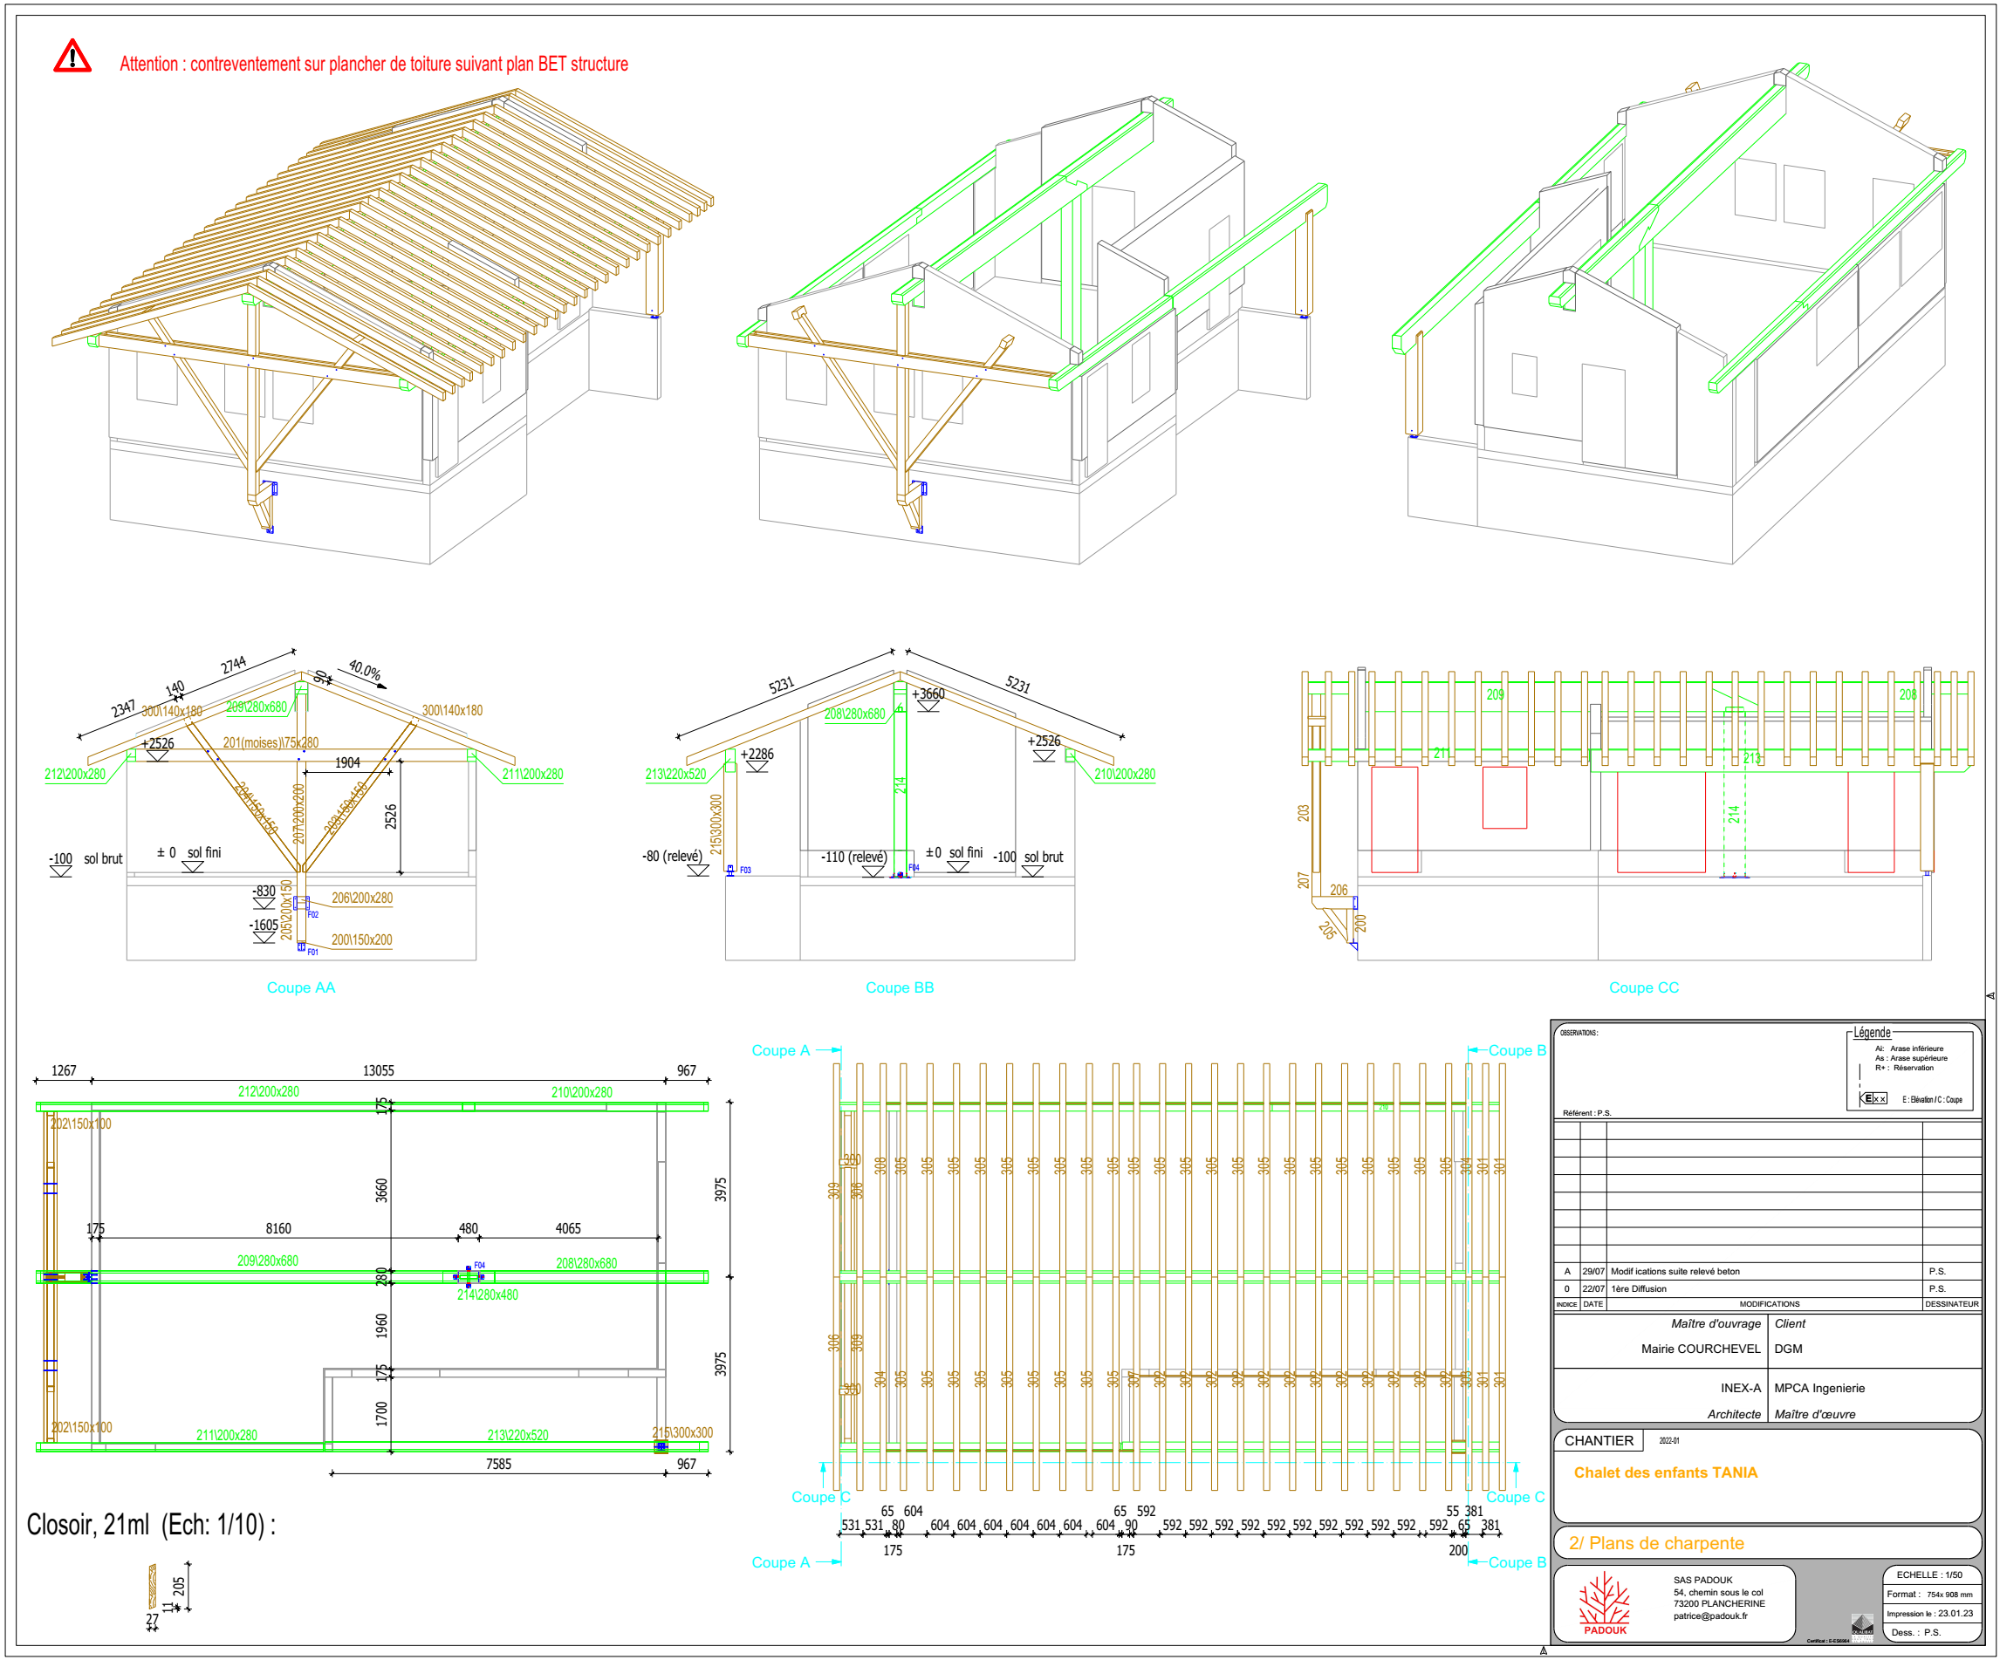Viewport: 2000px width, 1660px height.
Task: Click the boxed E legend symbol
Action: point(1873,1098)
